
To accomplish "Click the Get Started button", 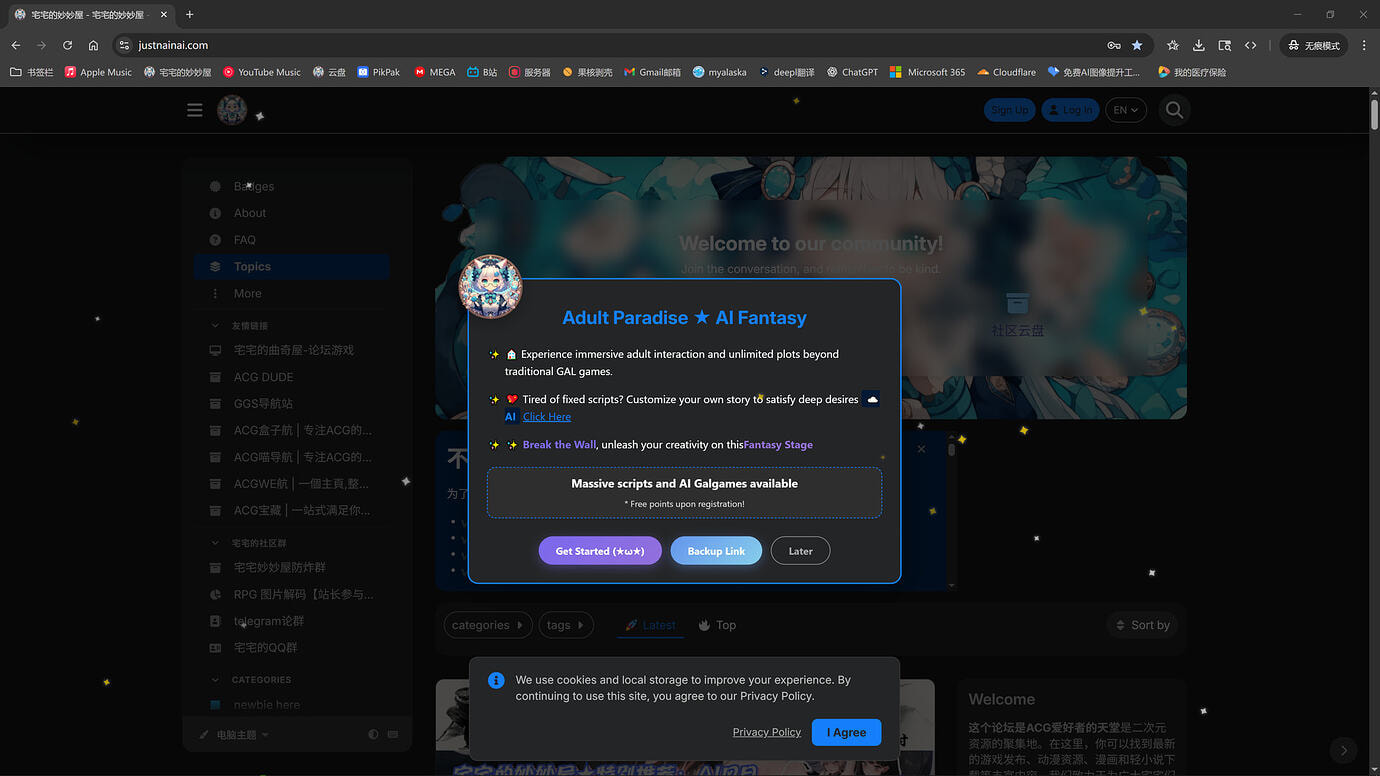I will click(600, 551).
